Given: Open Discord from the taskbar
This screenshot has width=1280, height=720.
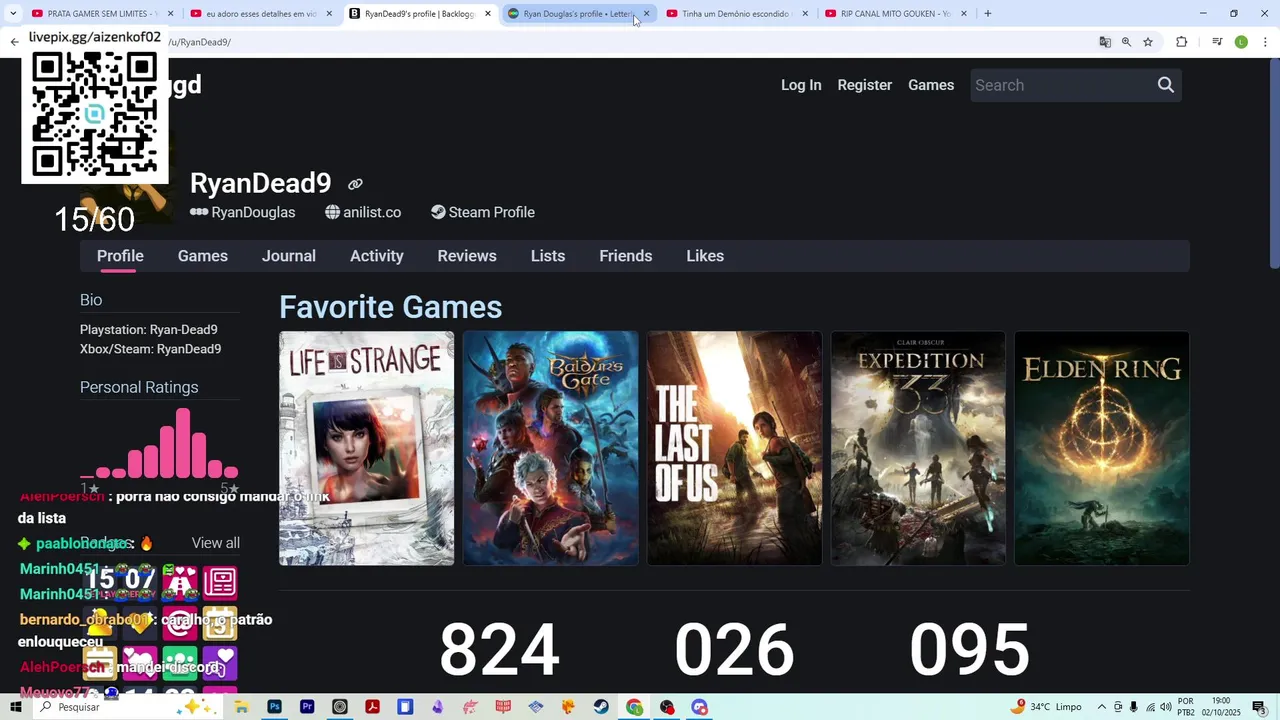Looking at the screenshot, I should pos(699,707).
